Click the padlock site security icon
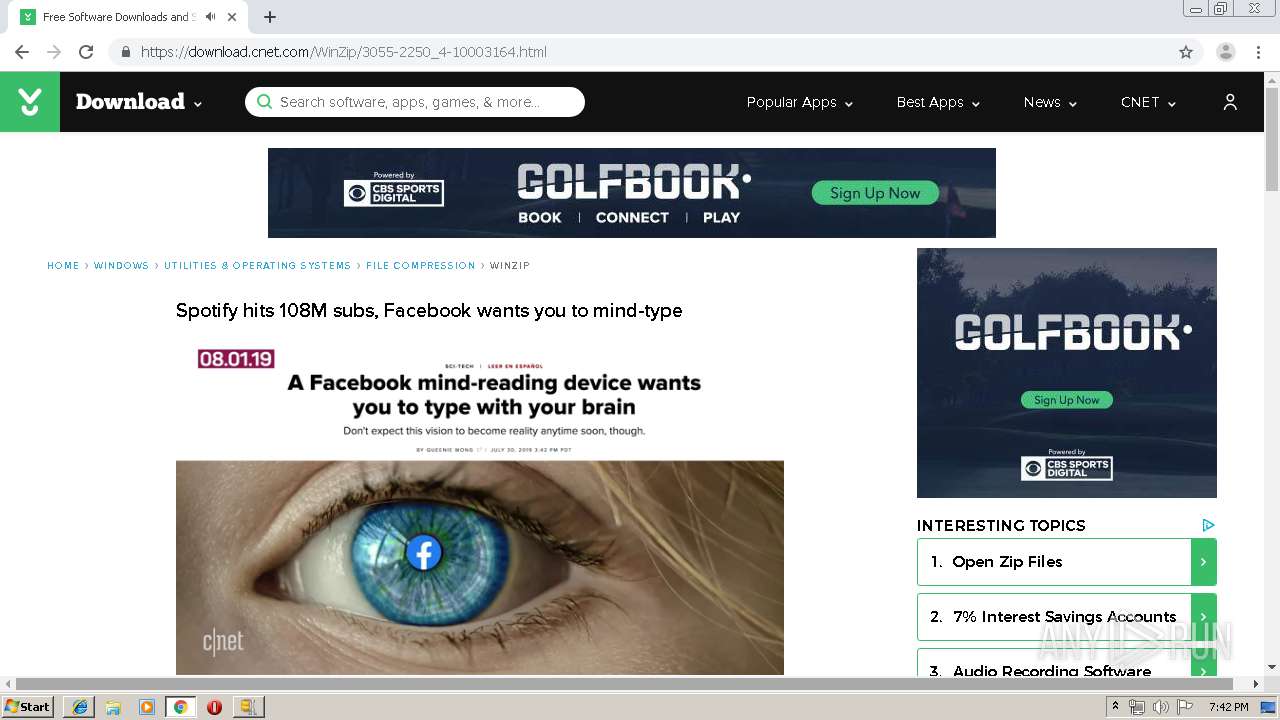This screenshot has height=720, width=1280. [x=125, y=52]
